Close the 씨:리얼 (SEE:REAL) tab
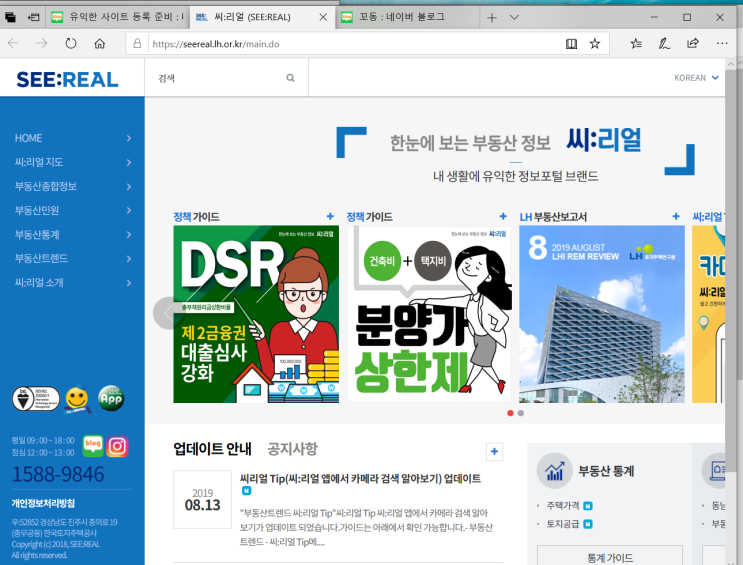This screenshot has width=743, height=565. pyautogui.click(x=323, y=18)
